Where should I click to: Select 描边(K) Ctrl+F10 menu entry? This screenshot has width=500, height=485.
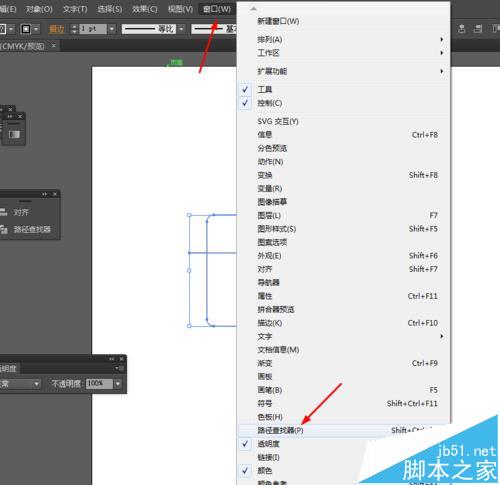click(343, 323)
